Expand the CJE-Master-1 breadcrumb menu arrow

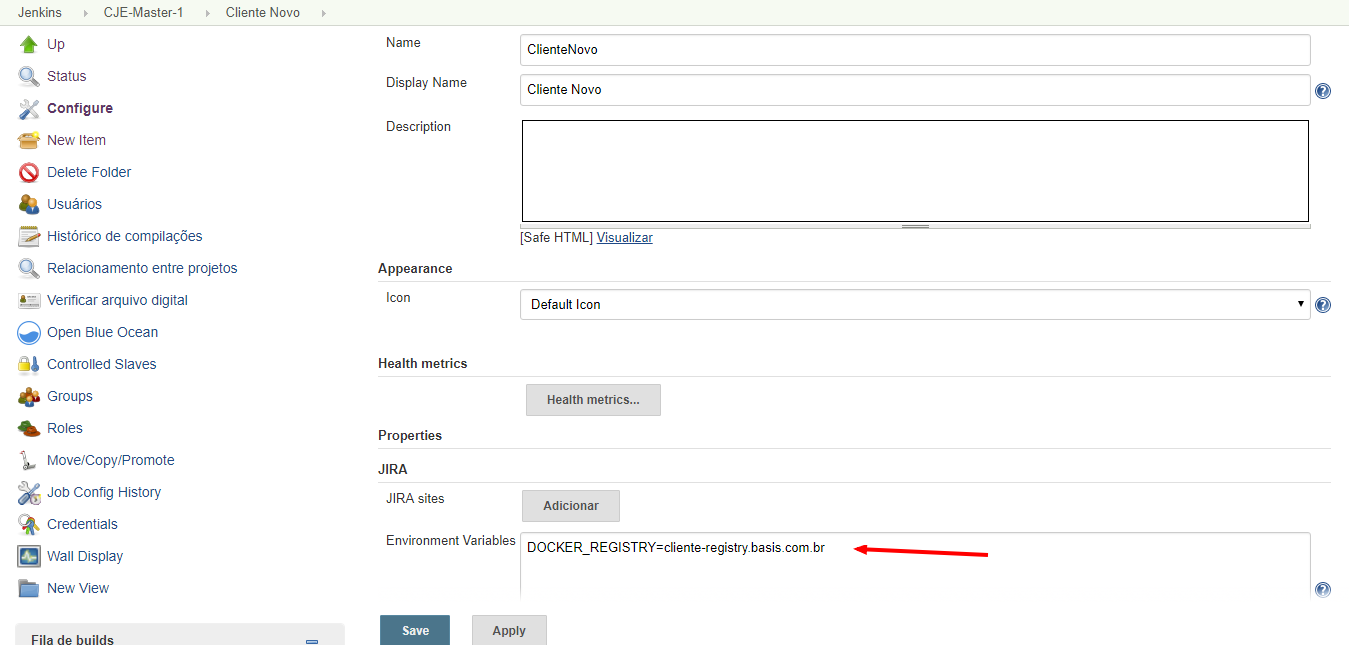point(206,13)
